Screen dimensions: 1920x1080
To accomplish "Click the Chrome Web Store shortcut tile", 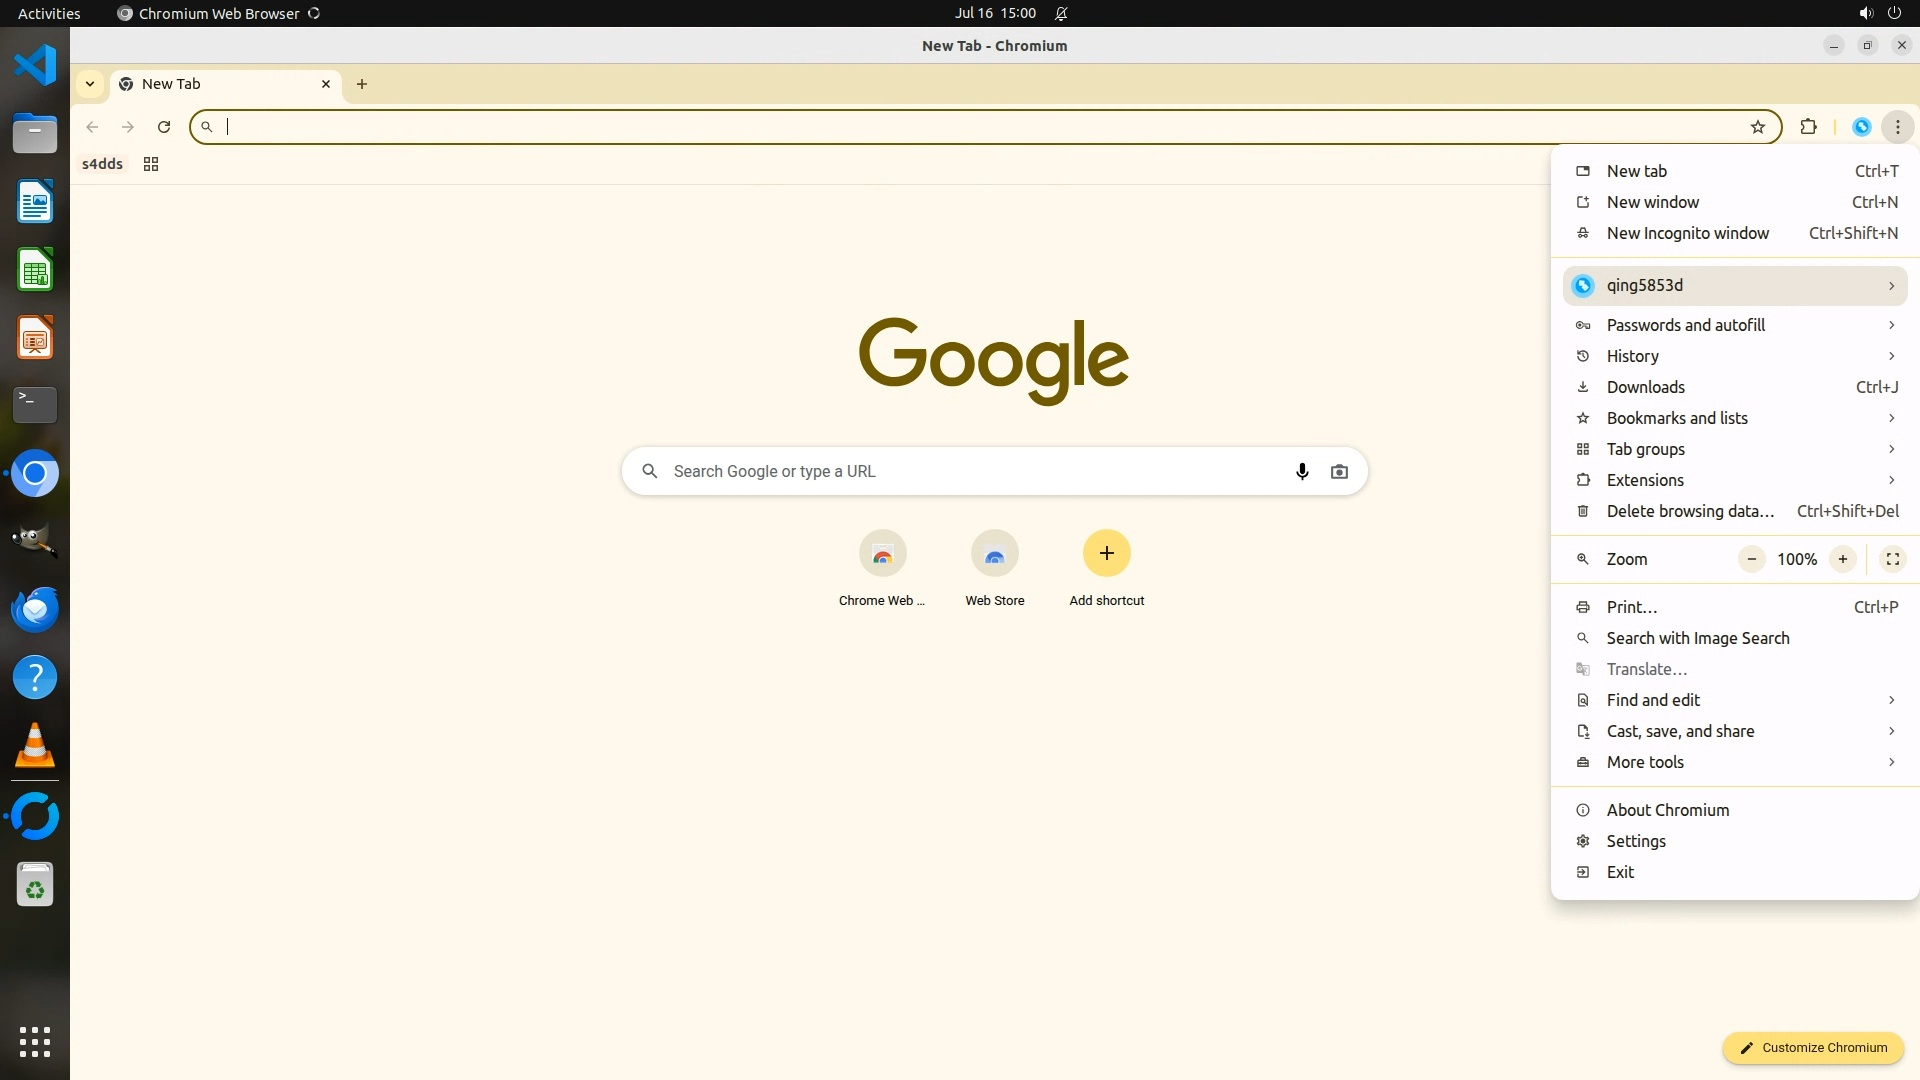I will pyautogui.click(x=882, y=554).
